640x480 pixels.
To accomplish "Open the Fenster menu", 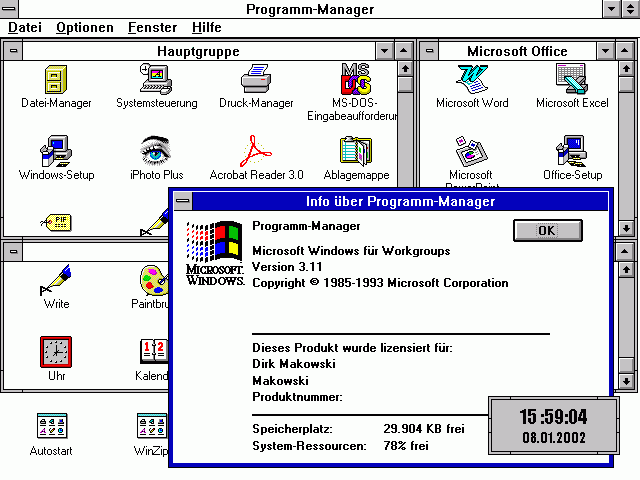I will point(153,28).
